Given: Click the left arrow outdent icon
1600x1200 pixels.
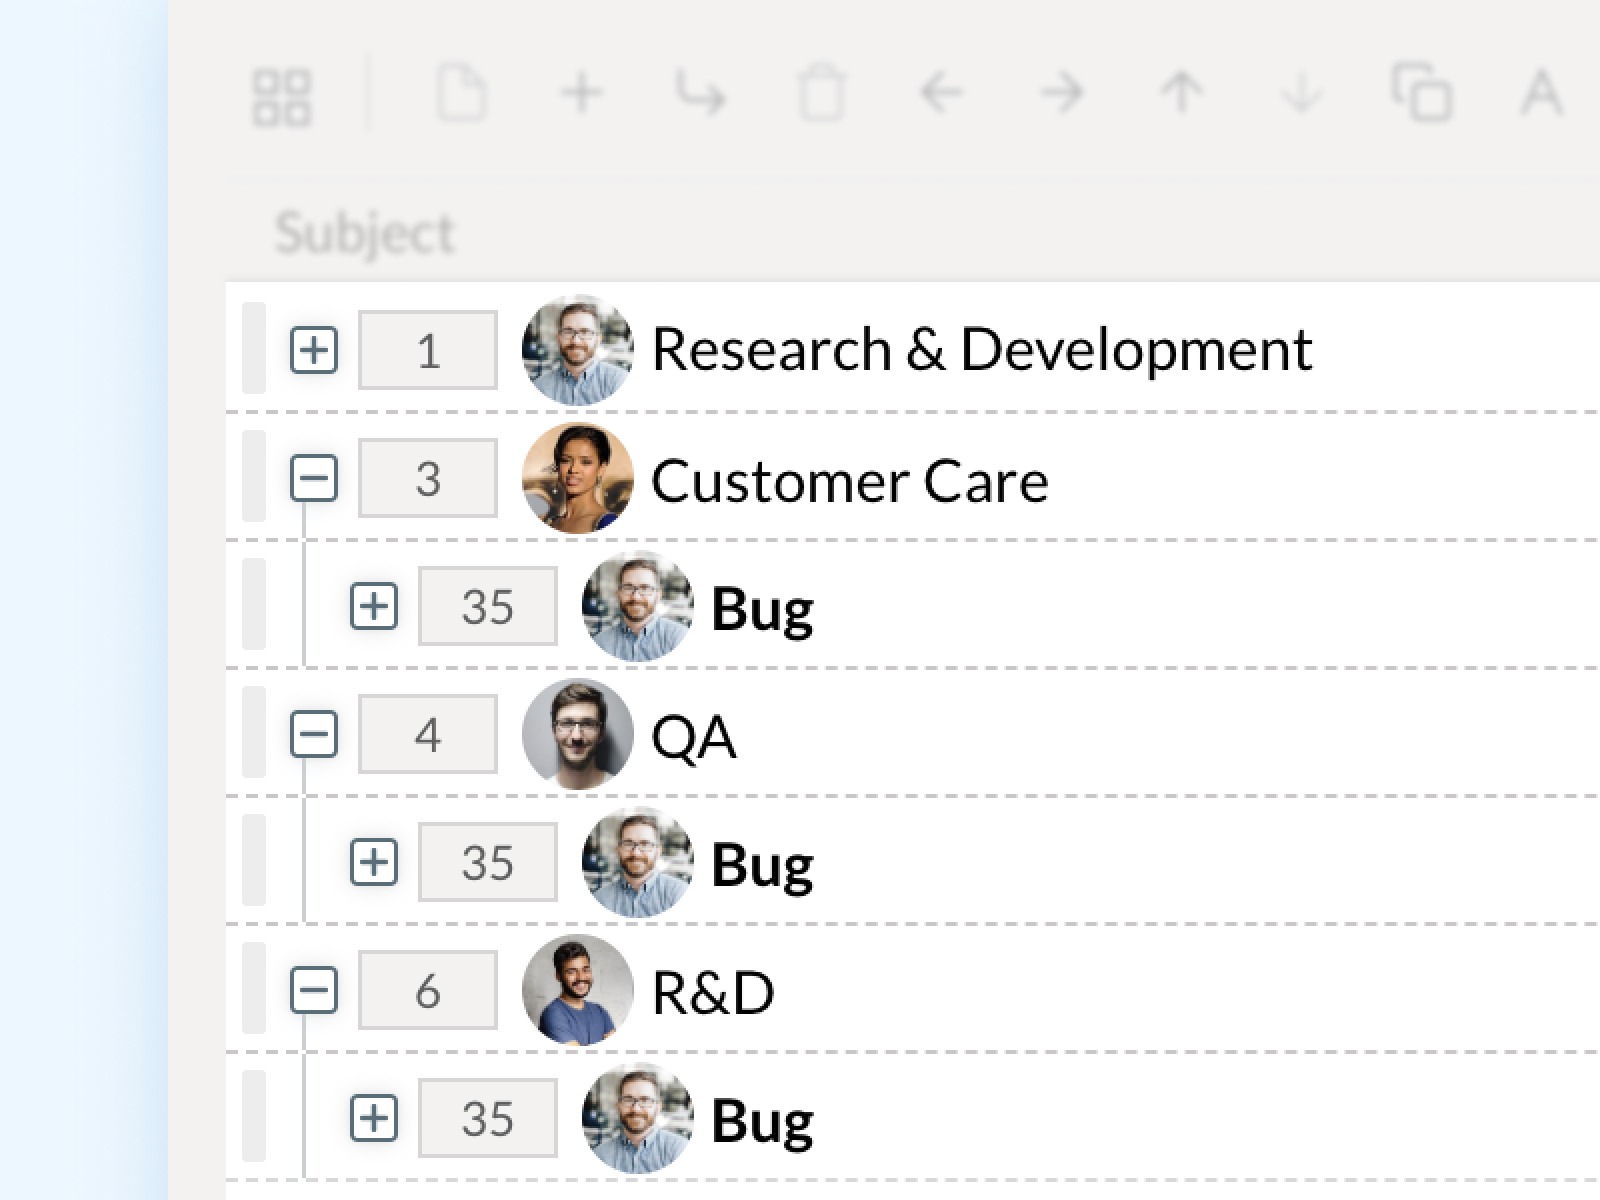Looking at the screenshot, I should (941, 94).
